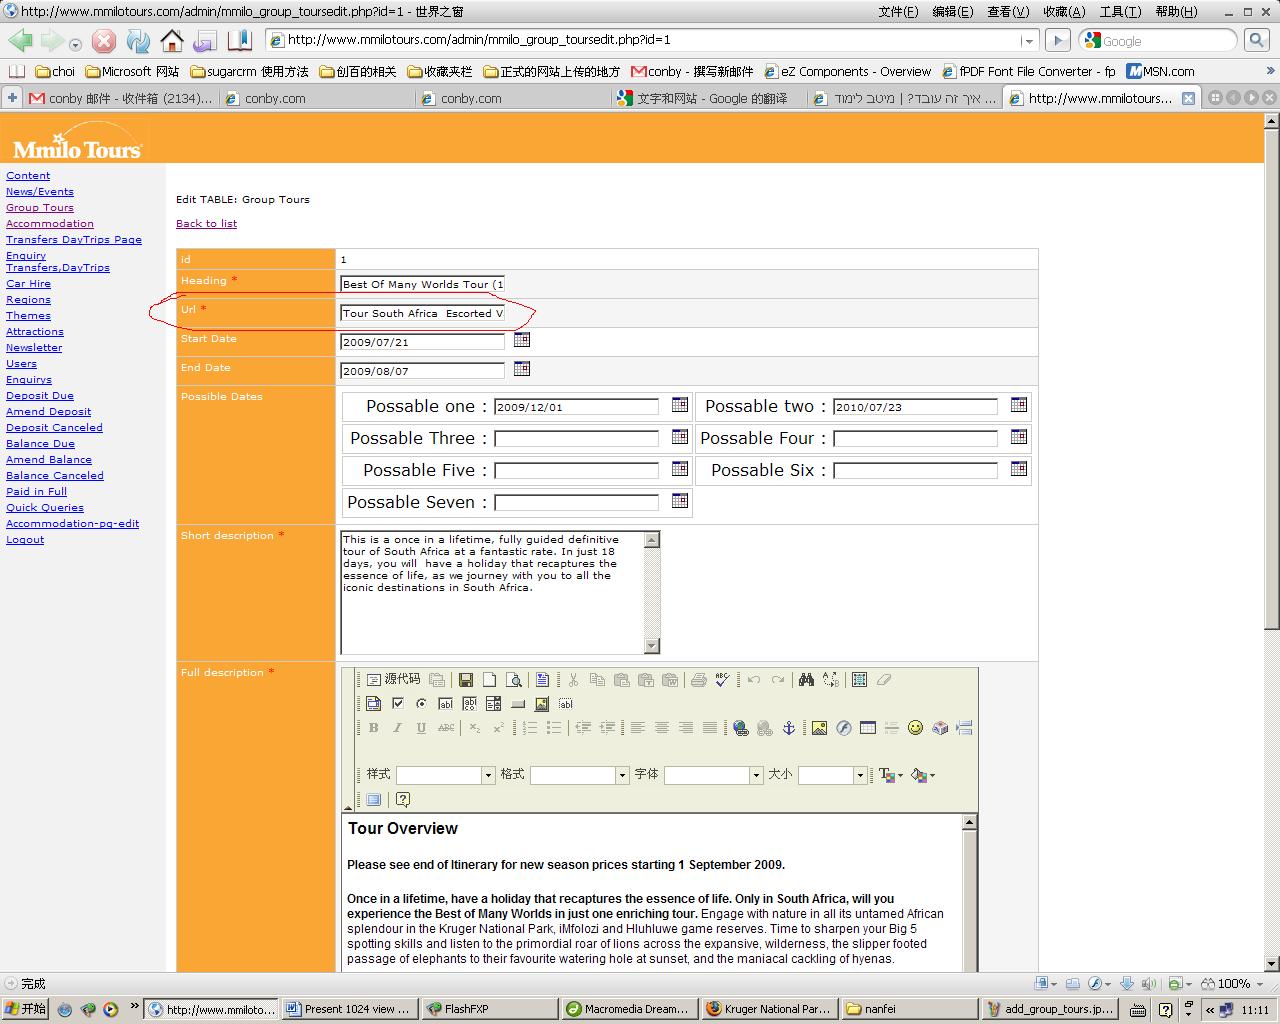Click the binoculars Find icon
Viewport: 1280px width, 1024px height.
point(806,680)
